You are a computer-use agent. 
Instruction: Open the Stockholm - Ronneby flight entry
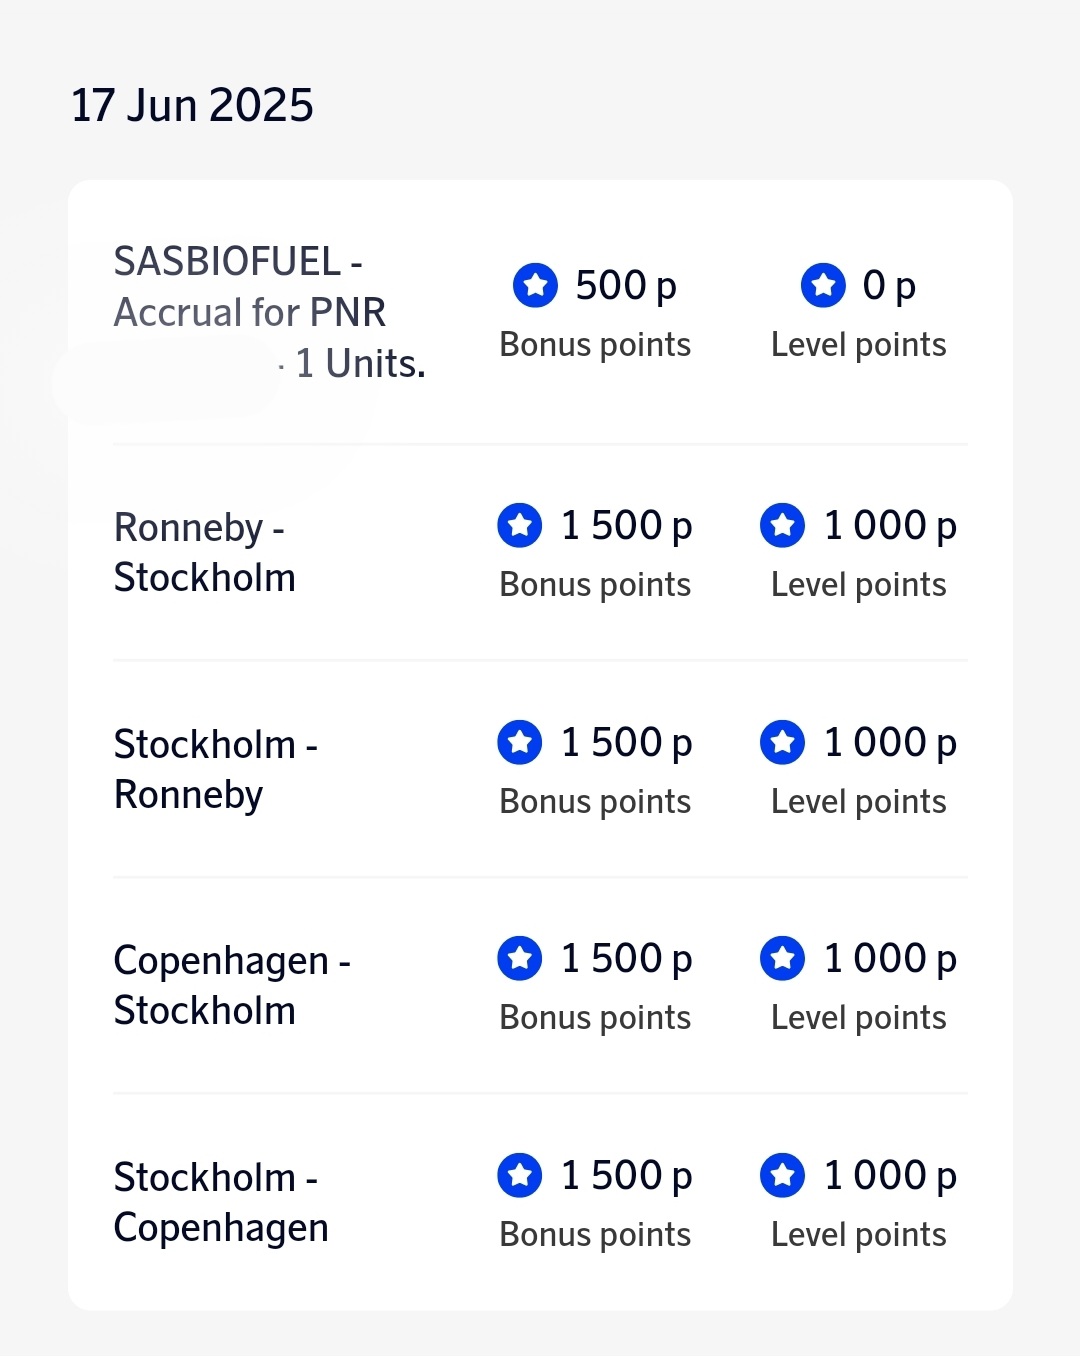point(215,769)
